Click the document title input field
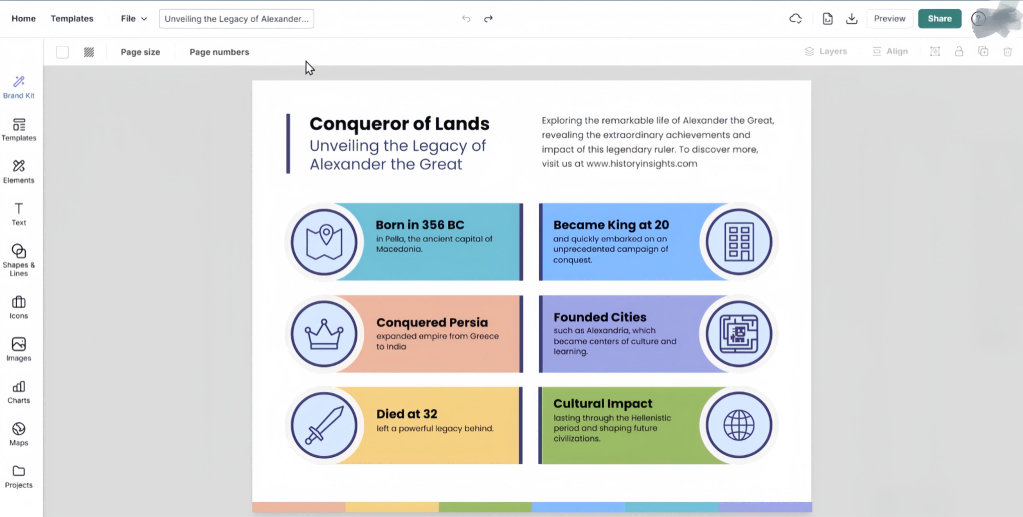Viewport: 1023px width, 517px height. pos(237,18)
